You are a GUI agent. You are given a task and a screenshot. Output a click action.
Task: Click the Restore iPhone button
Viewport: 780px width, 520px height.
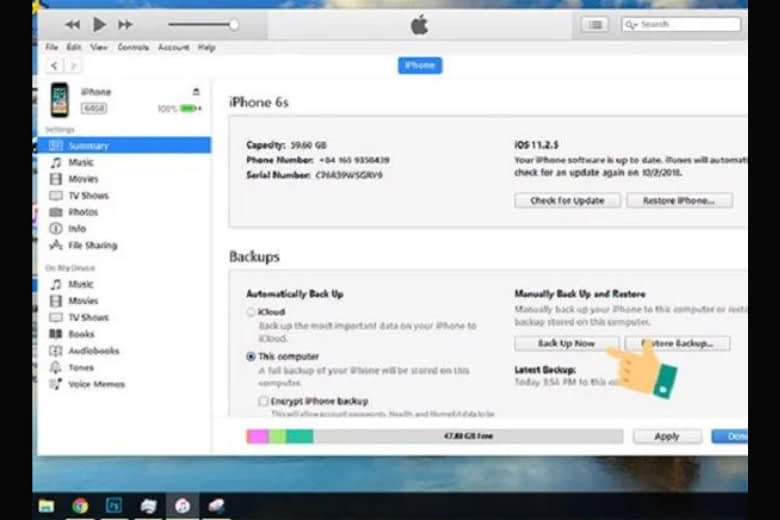[679, 201]
